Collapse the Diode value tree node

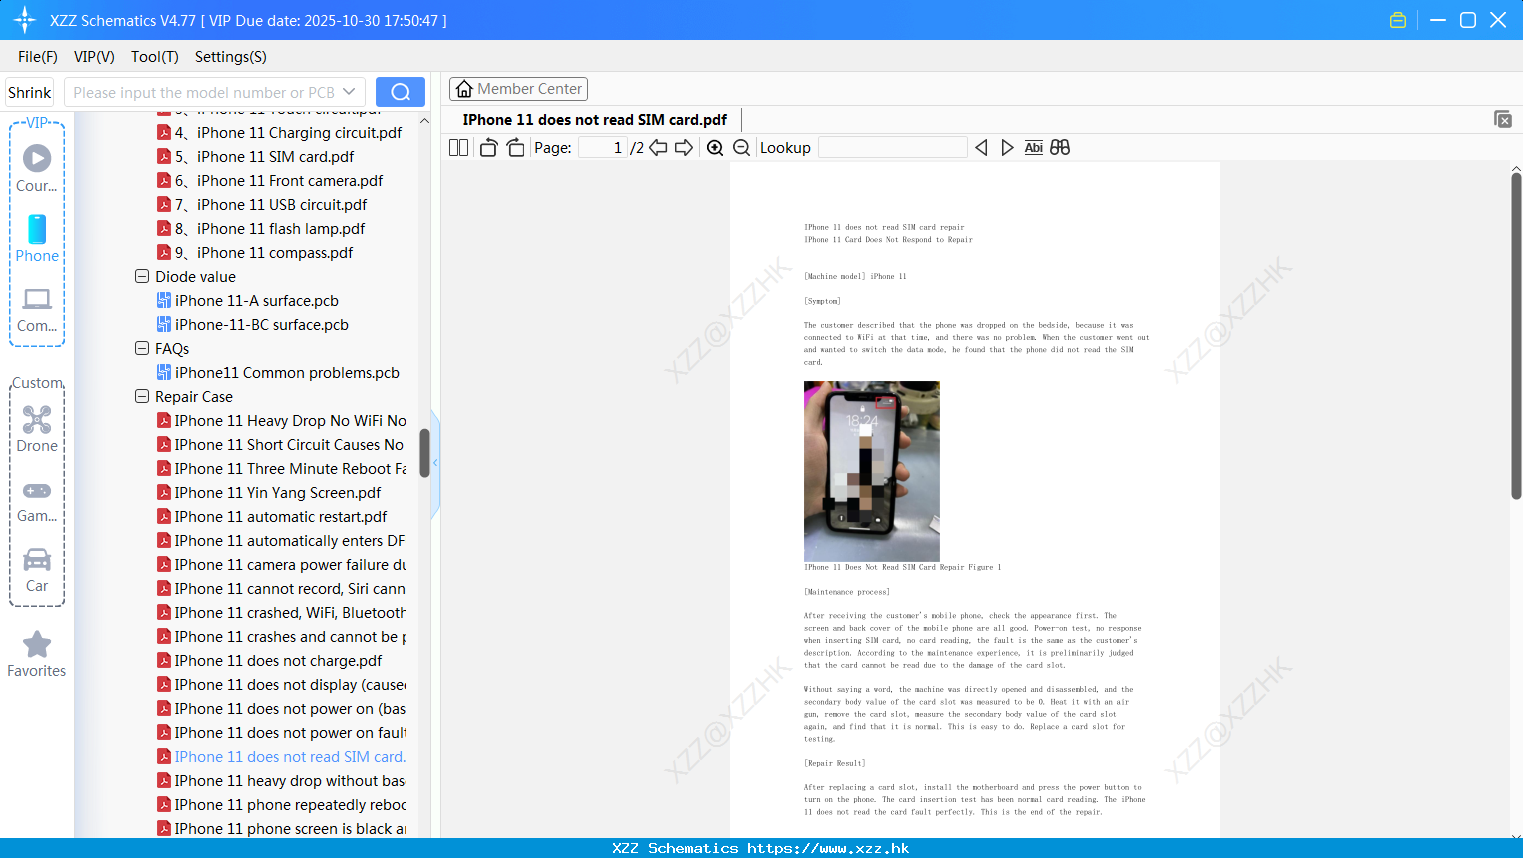tap(142, 277)
